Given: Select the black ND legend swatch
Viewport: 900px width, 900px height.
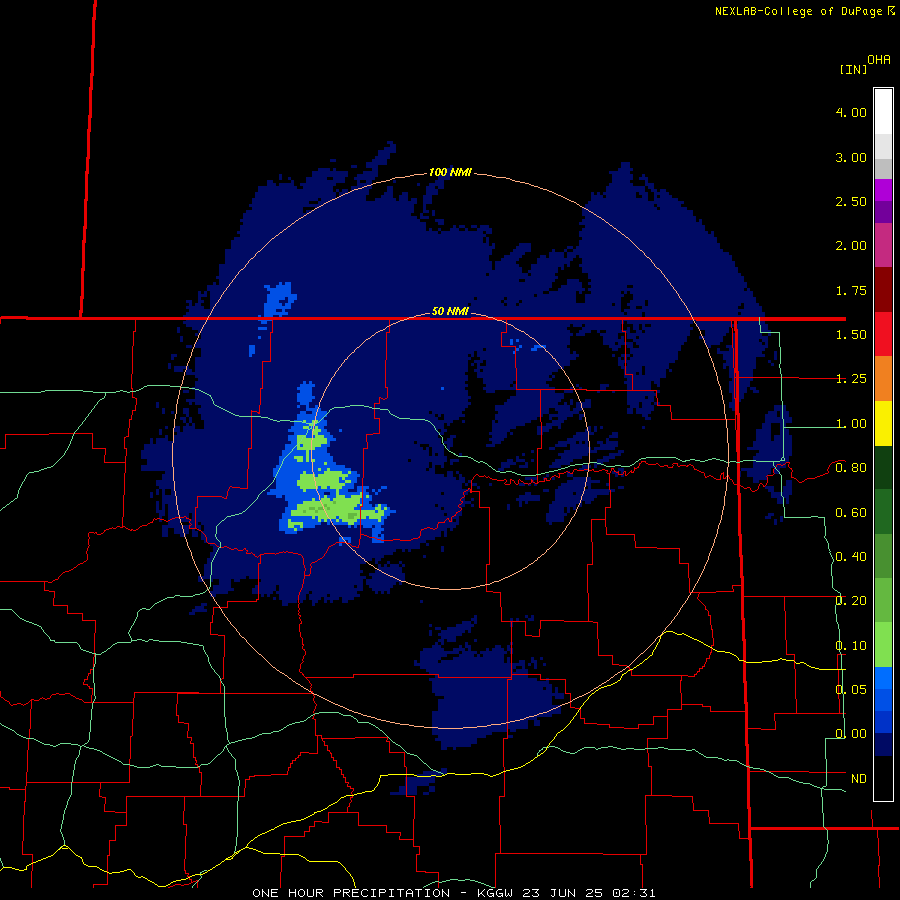Looking at the screenshot, I should click(x=883, y=778).
